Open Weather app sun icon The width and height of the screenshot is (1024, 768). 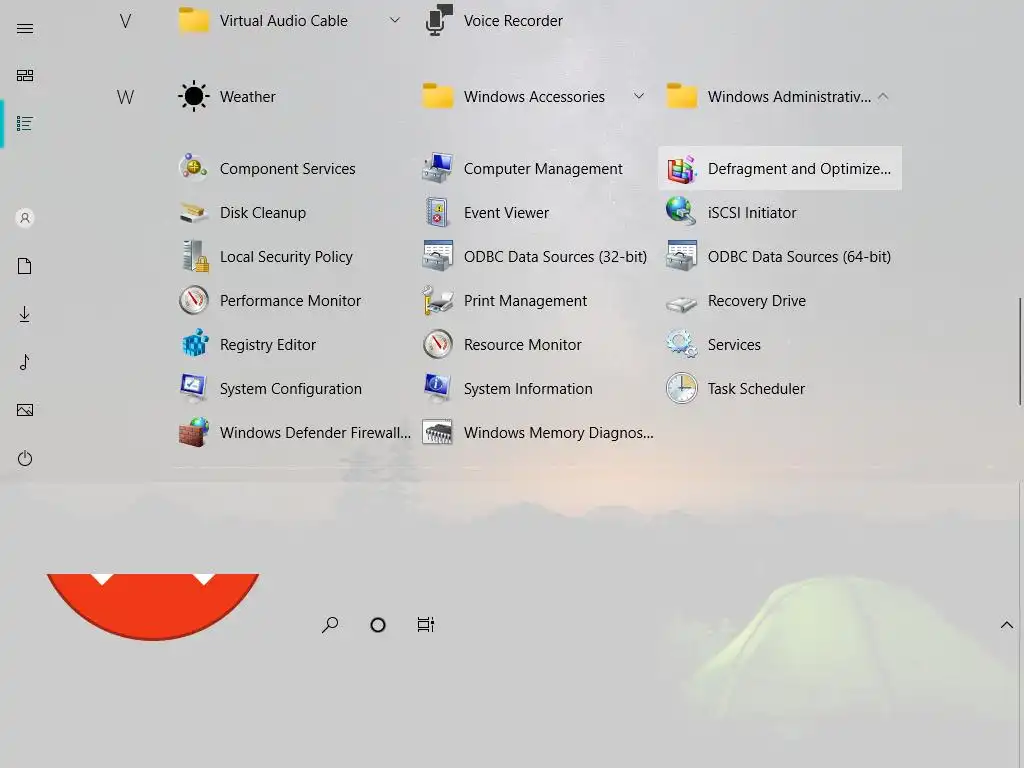[x=193, y=97]
